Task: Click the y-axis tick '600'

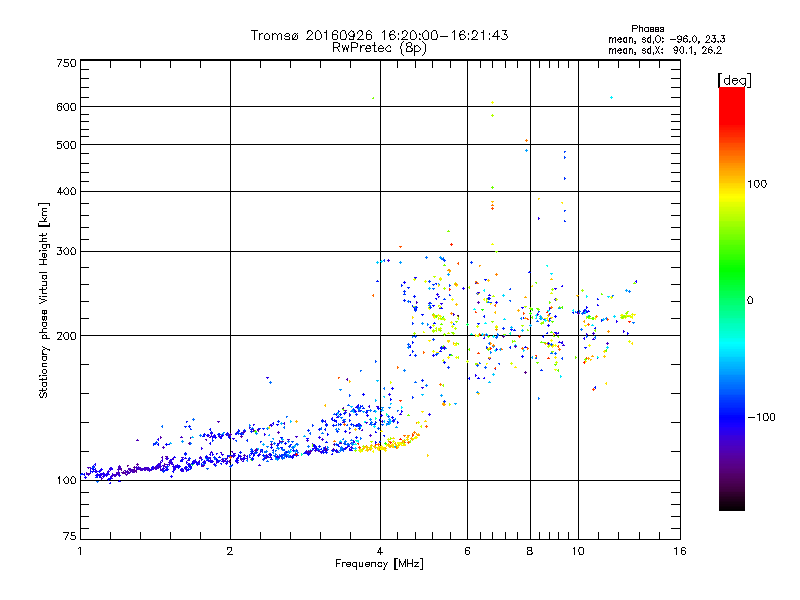Action: click(66, 107)
